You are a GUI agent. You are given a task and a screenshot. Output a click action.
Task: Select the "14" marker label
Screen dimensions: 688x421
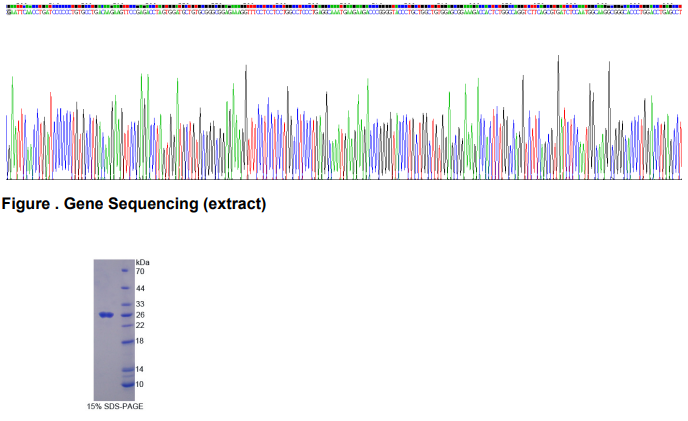(140, 369)
